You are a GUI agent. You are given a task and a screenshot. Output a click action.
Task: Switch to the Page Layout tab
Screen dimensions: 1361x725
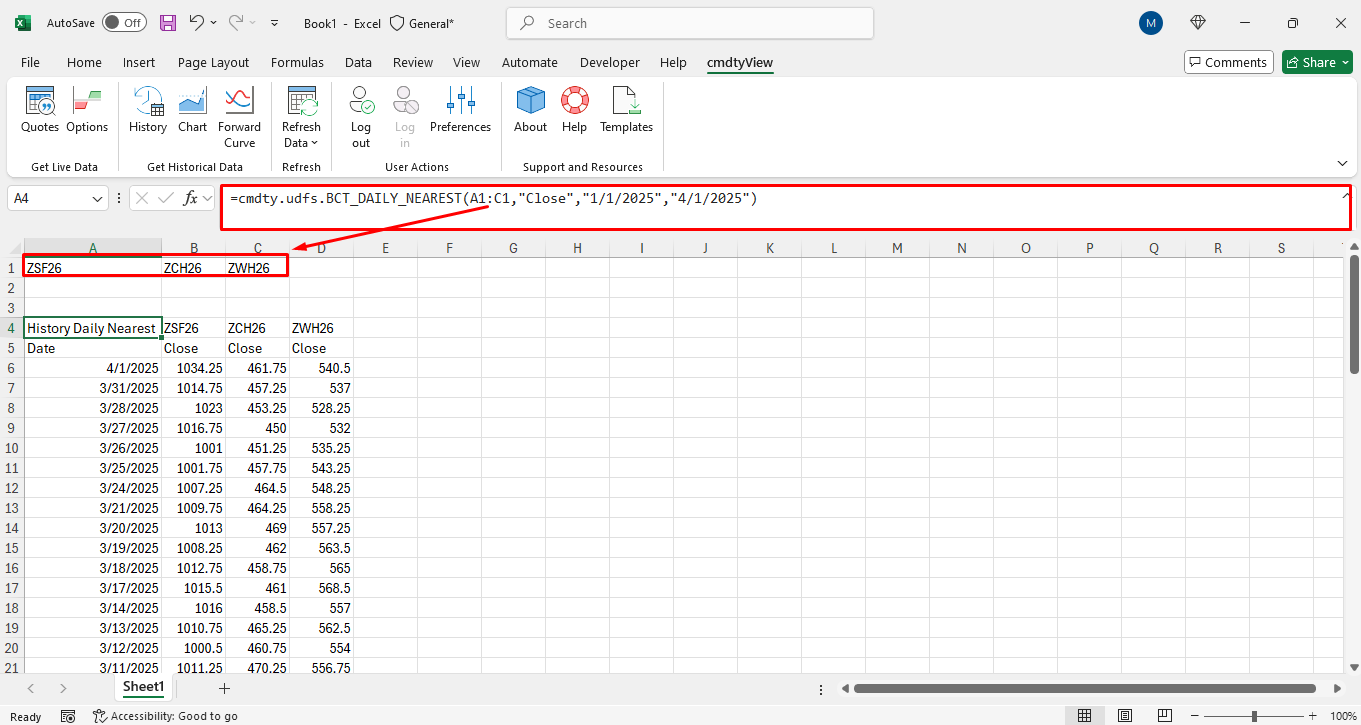pos(213,62)
